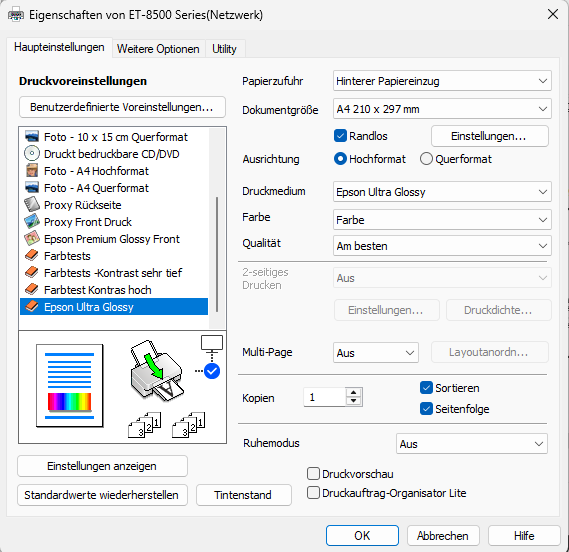Click the Kopien number field
Viewport: 569px width, 552px height.
pos(324,397)
